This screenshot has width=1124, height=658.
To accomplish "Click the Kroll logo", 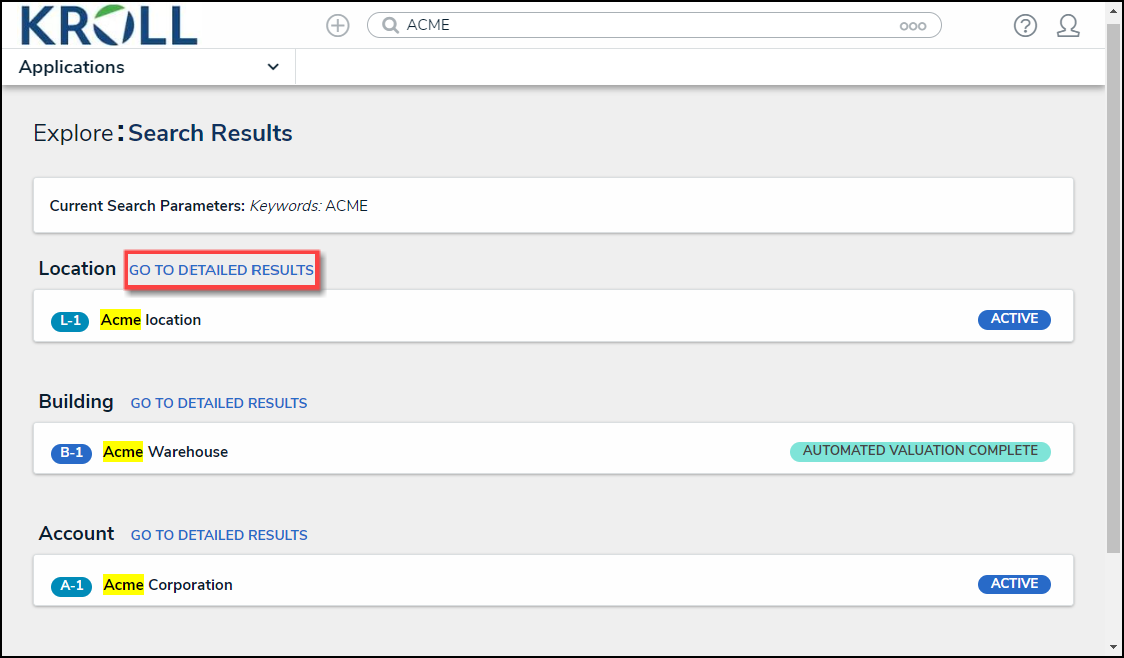I will [109, 25].
